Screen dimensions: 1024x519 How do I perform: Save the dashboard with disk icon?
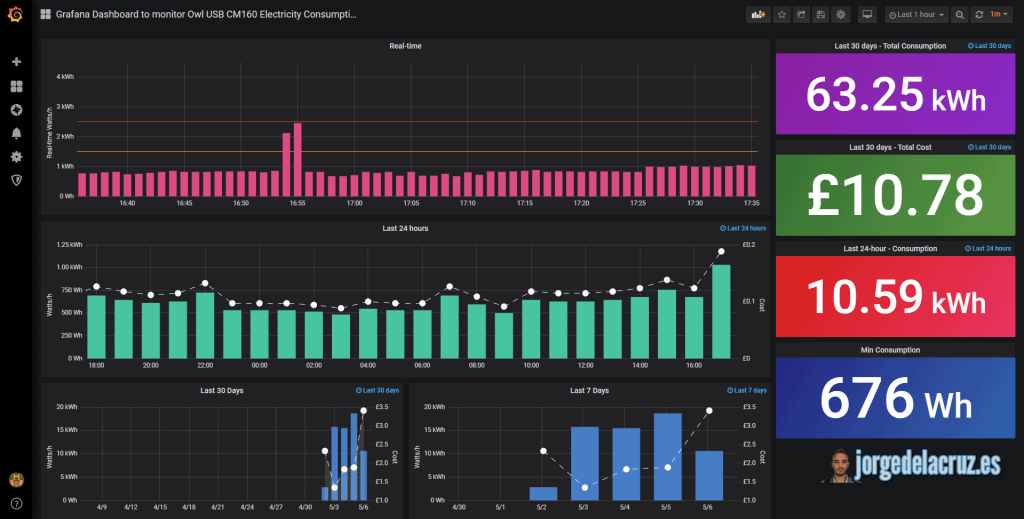pos(821,14)
